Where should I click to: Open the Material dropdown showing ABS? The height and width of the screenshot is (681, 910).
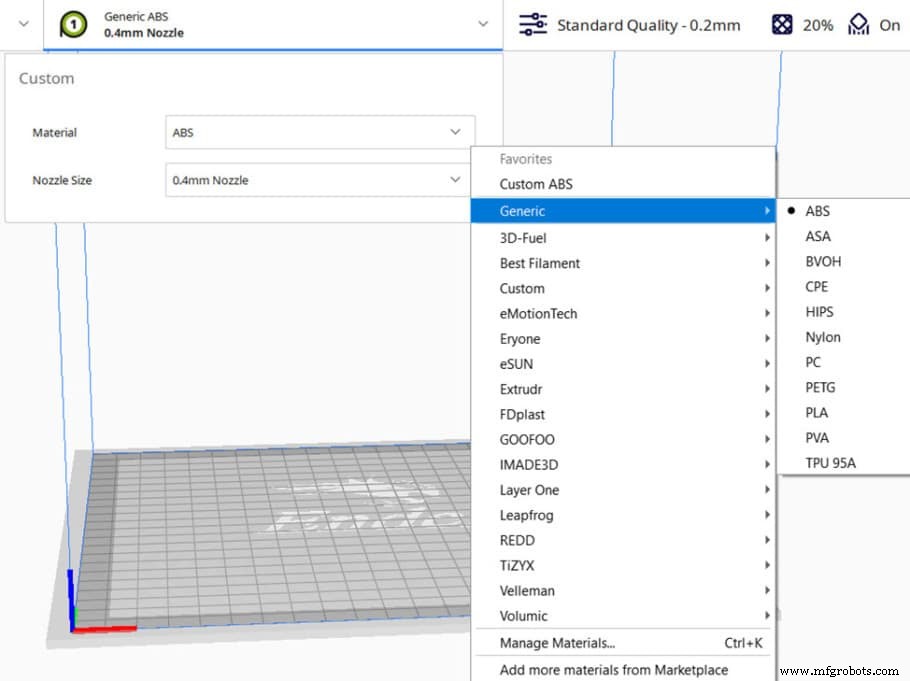pos(320,132)
